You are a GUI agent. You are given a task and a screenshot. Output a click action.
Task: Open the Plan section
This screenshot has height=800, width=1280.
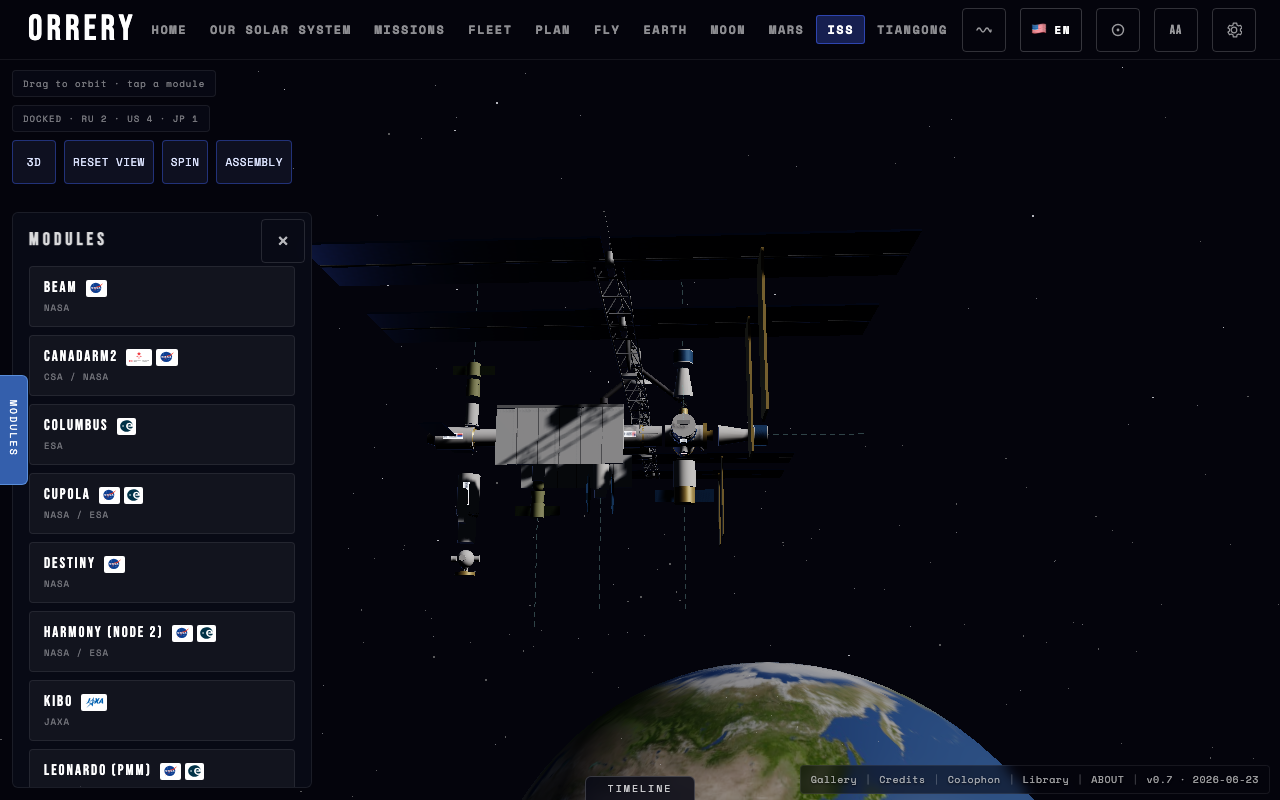coord(553,30)
